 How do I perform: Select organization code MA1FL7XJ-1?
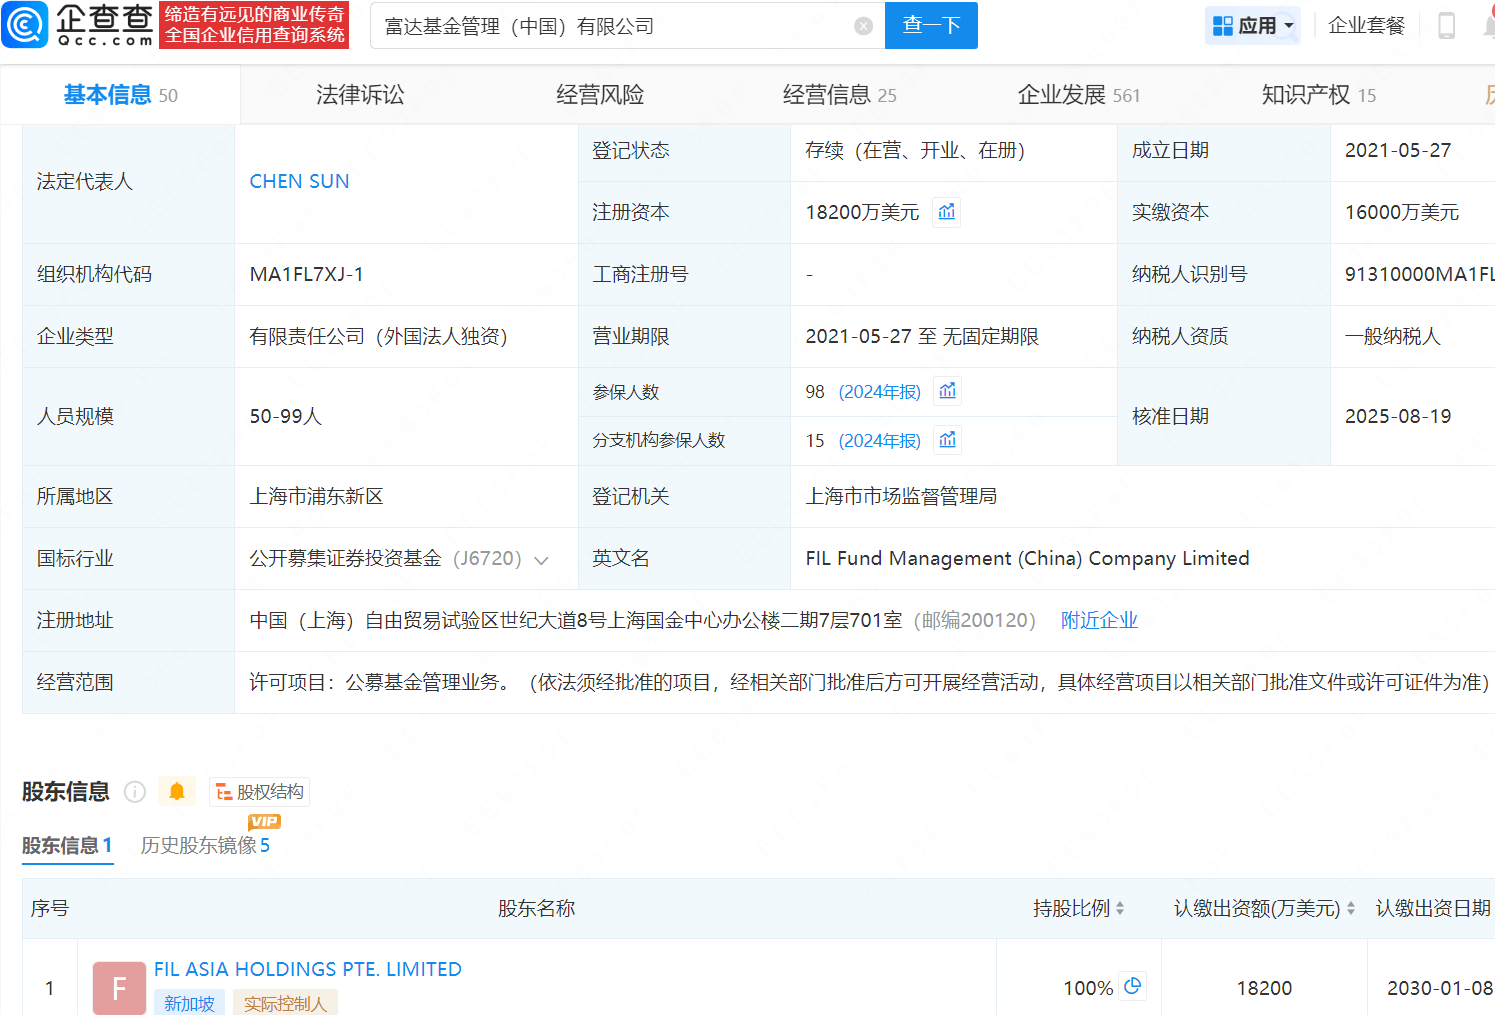coord(306,274)
